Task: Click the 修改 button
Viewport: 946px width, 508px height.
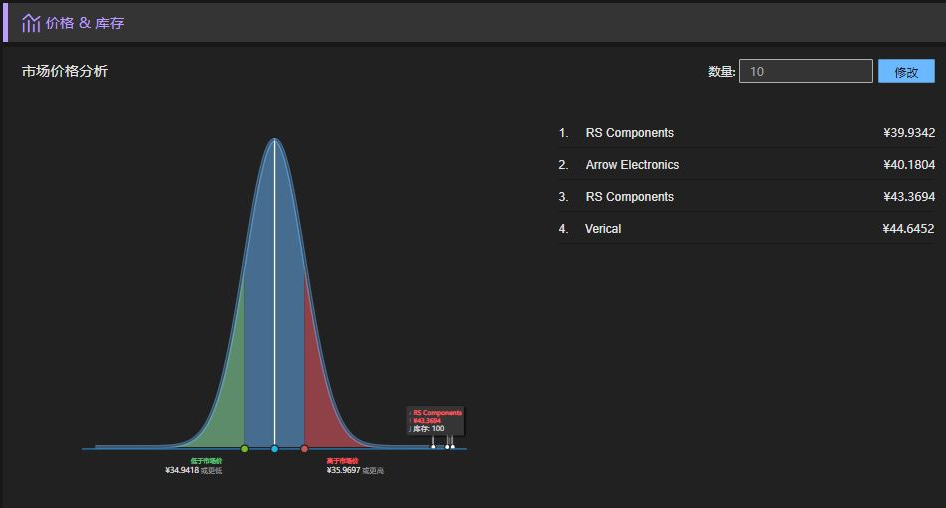Action: coord(906,72)
